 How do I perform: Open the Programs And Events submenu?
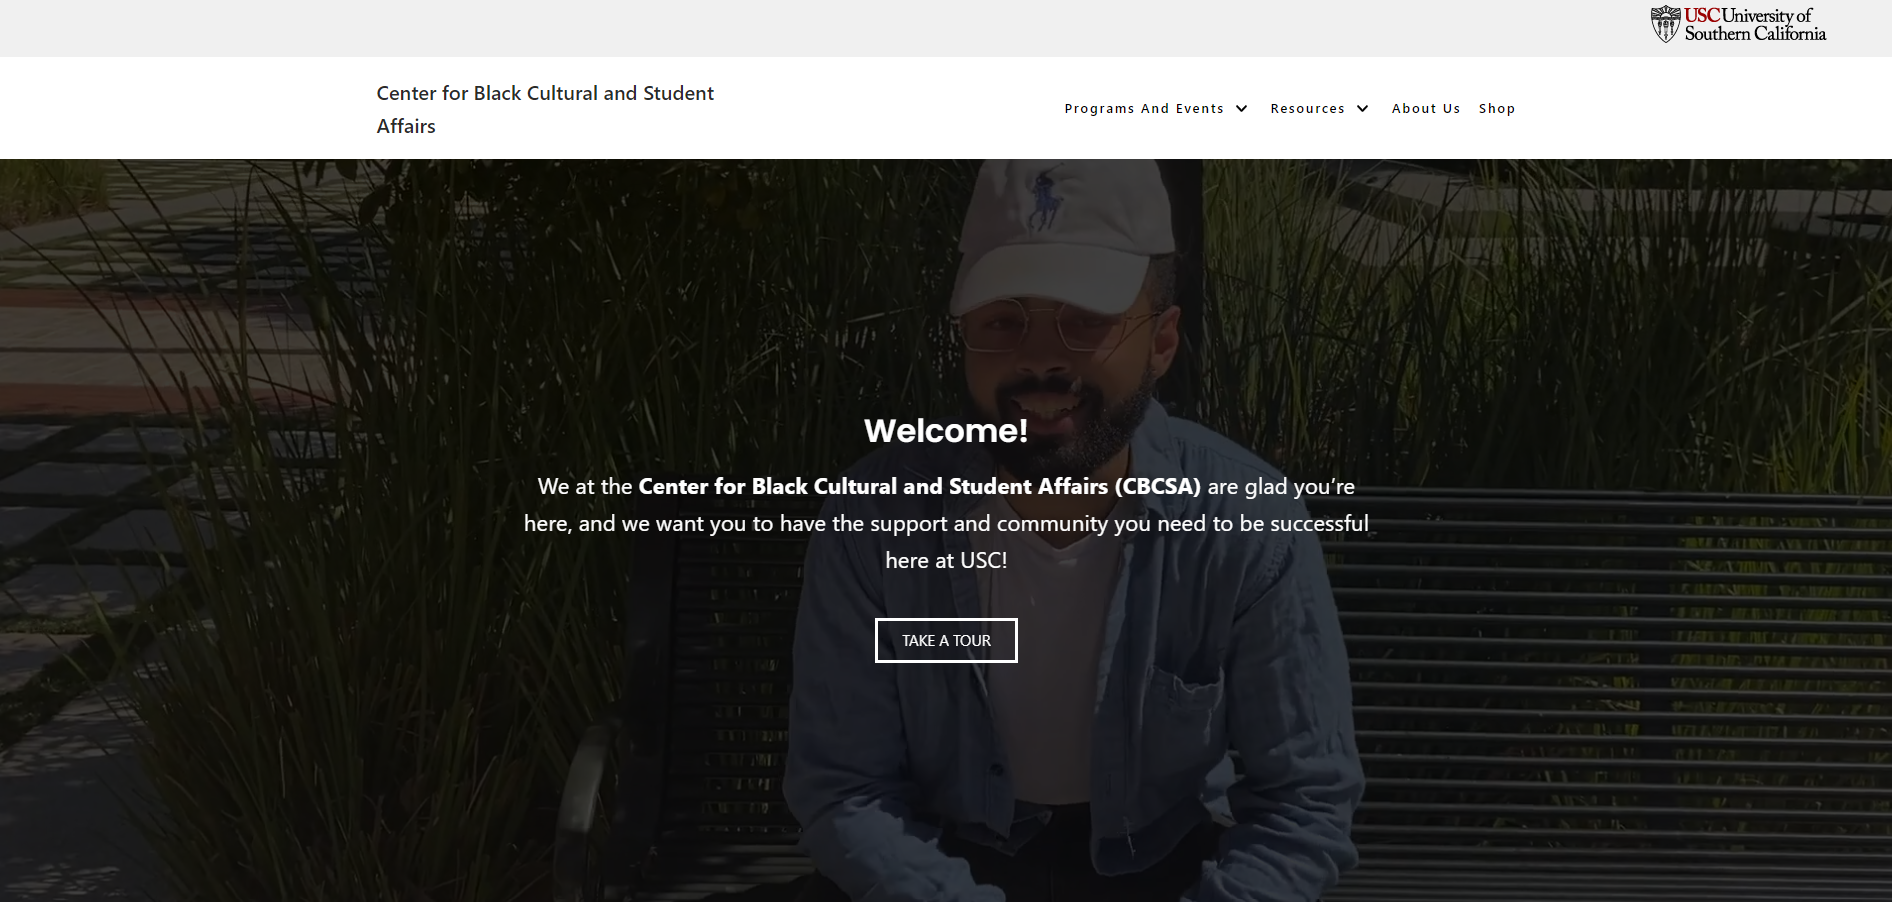pyautogui.click(x=1144, y=108)
